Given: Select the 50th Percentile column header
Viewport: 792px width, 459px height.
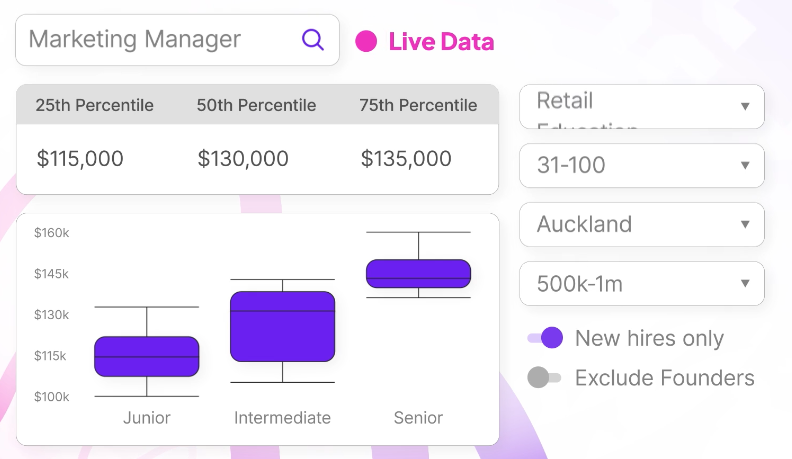Looking at the screenshot, I should 256,105.
